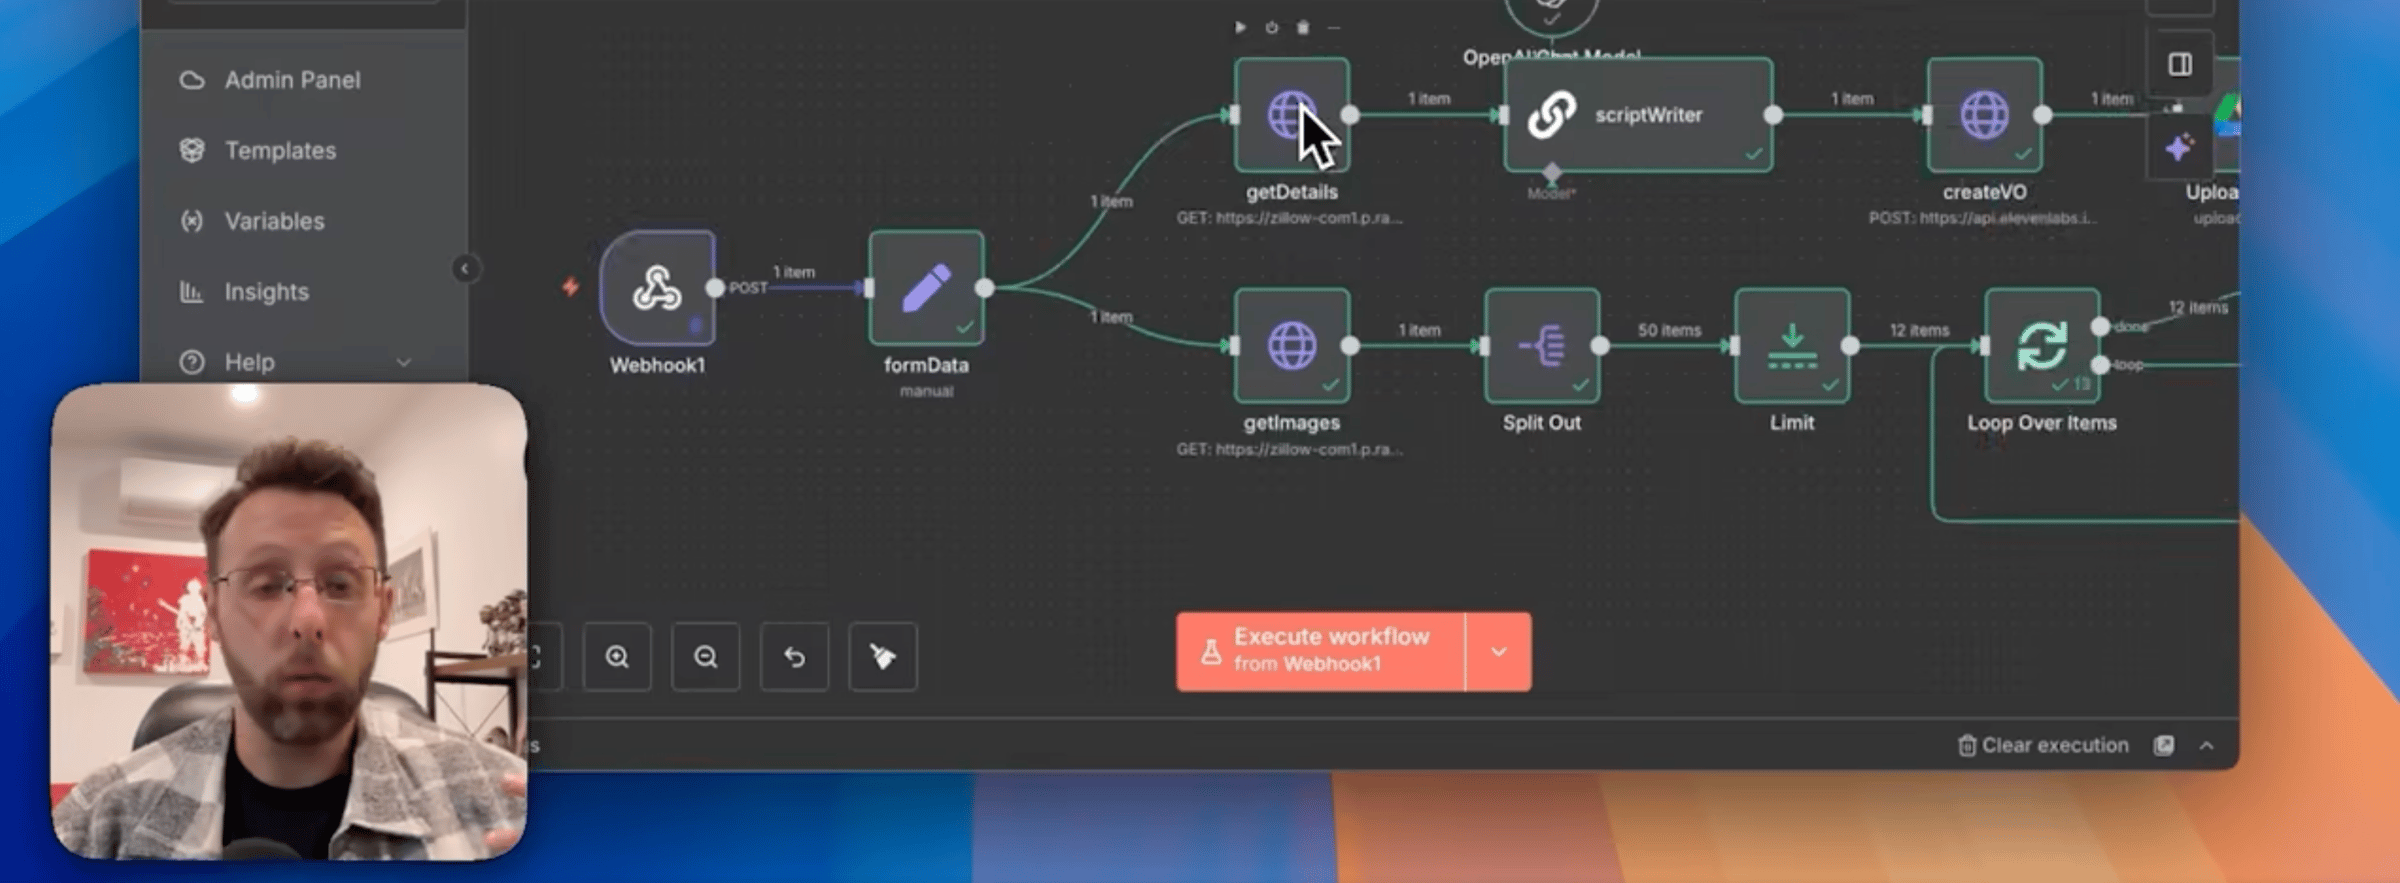The image size is (2400, 883).
Task: Deactivate getDetails node with power icon
Action: tap(1271, 28)
